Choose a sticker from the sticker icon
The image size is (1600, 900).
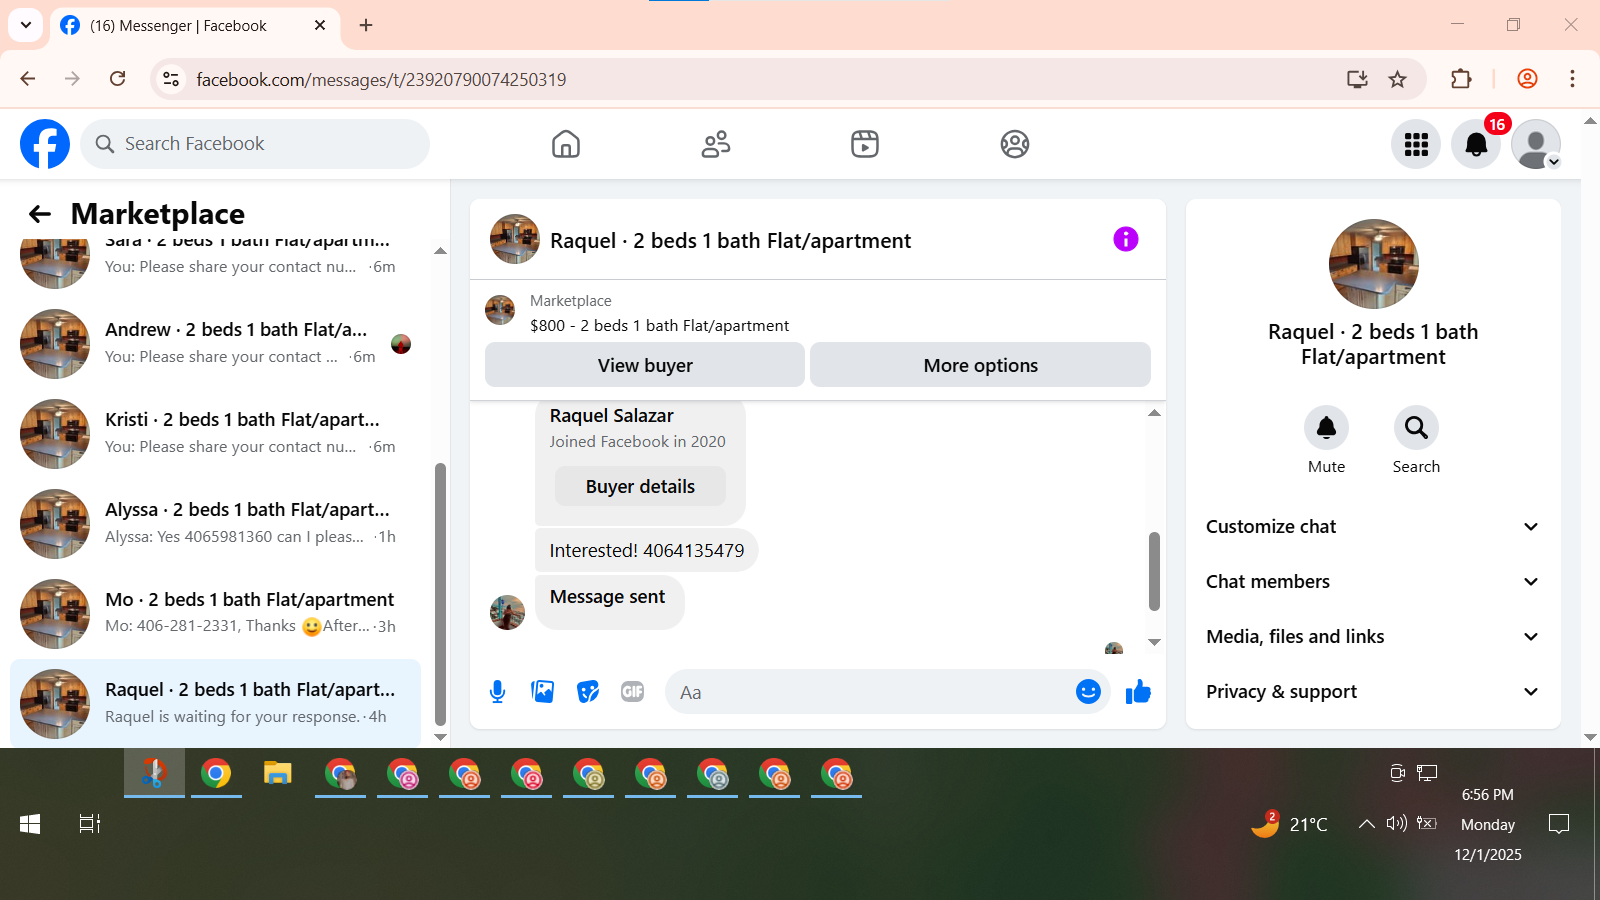pos(588,692)
